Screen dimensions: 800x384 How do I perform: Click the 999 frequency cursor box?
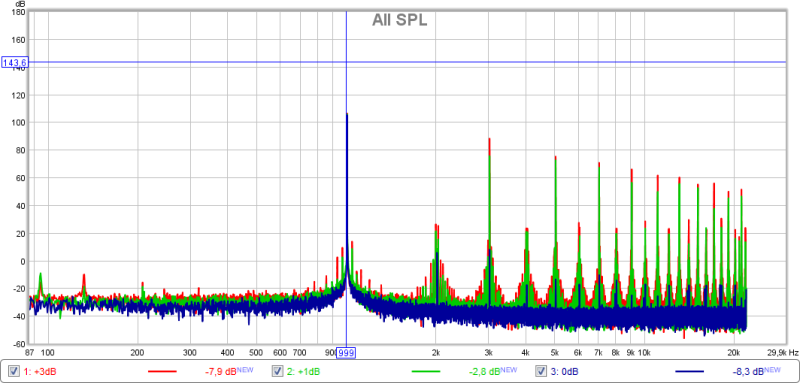coord(346,352)
